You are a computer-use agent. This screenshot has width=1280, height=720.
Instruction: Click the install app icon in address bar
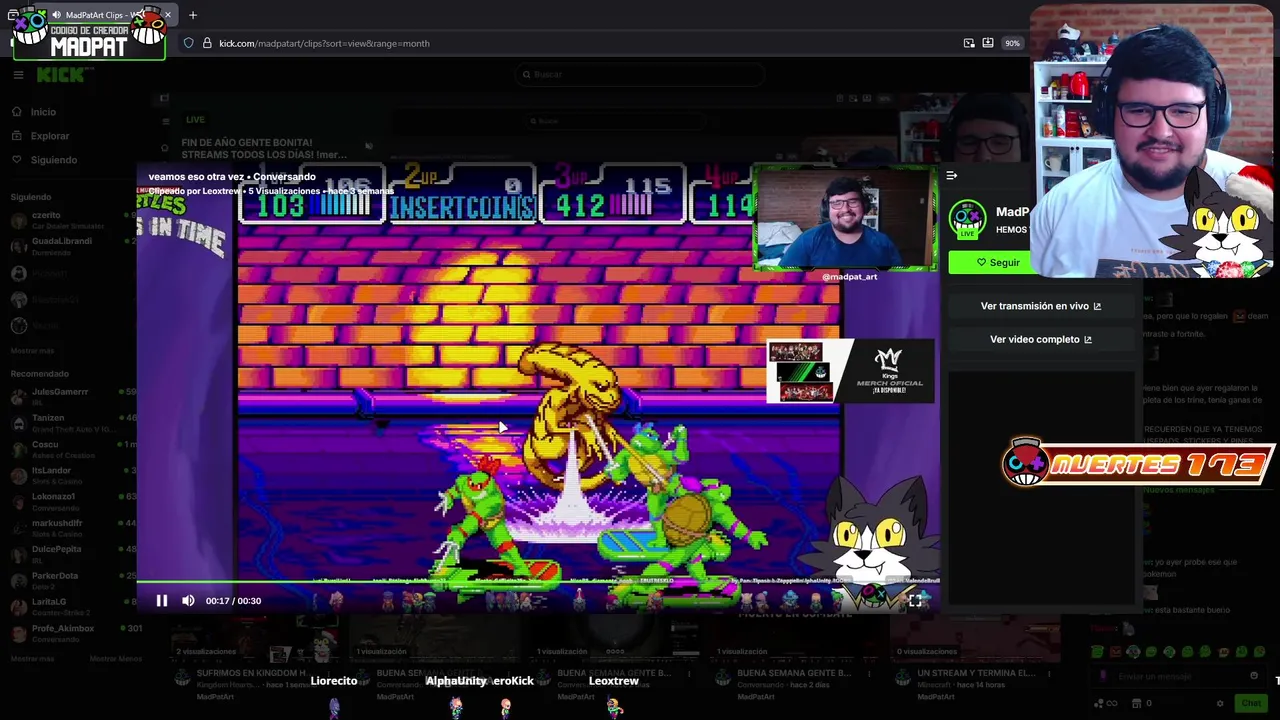pyautogui.click(x=988, y=43)
